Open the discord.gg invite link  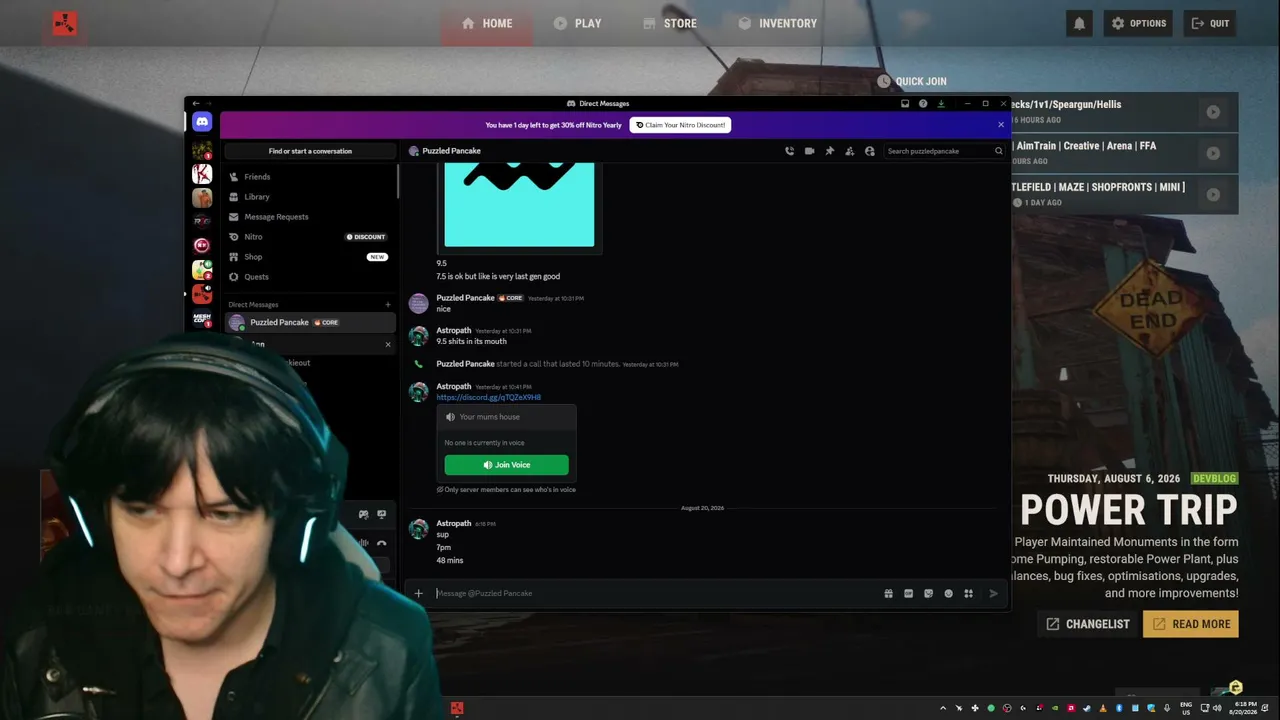tap(489, 397)
